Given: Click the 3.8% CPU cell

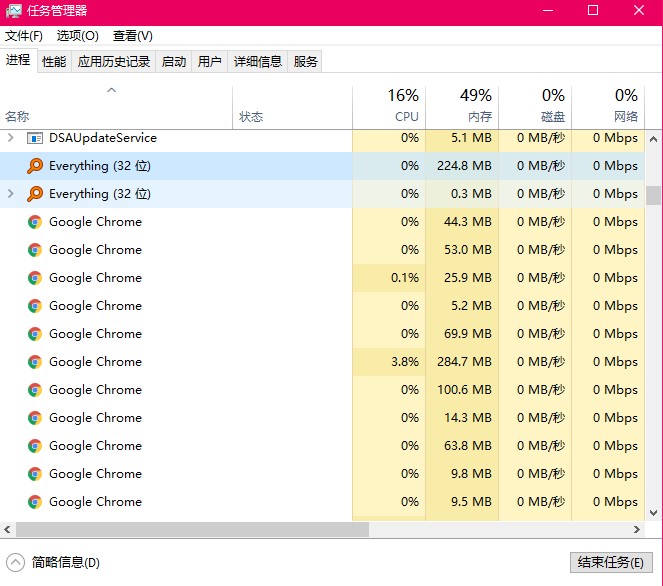Looking at the screenshot, I should [389, 362].
